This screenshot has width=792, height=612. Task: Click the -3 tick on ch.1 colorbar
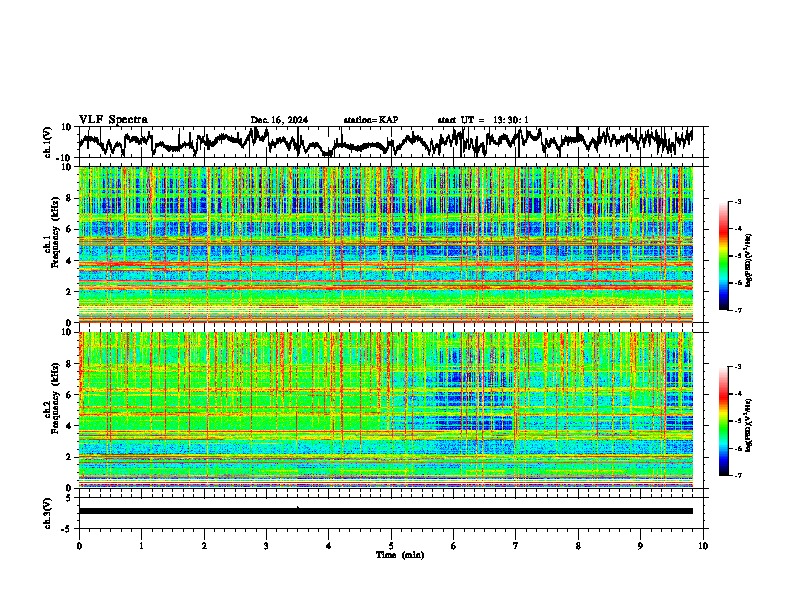(737, 201)
